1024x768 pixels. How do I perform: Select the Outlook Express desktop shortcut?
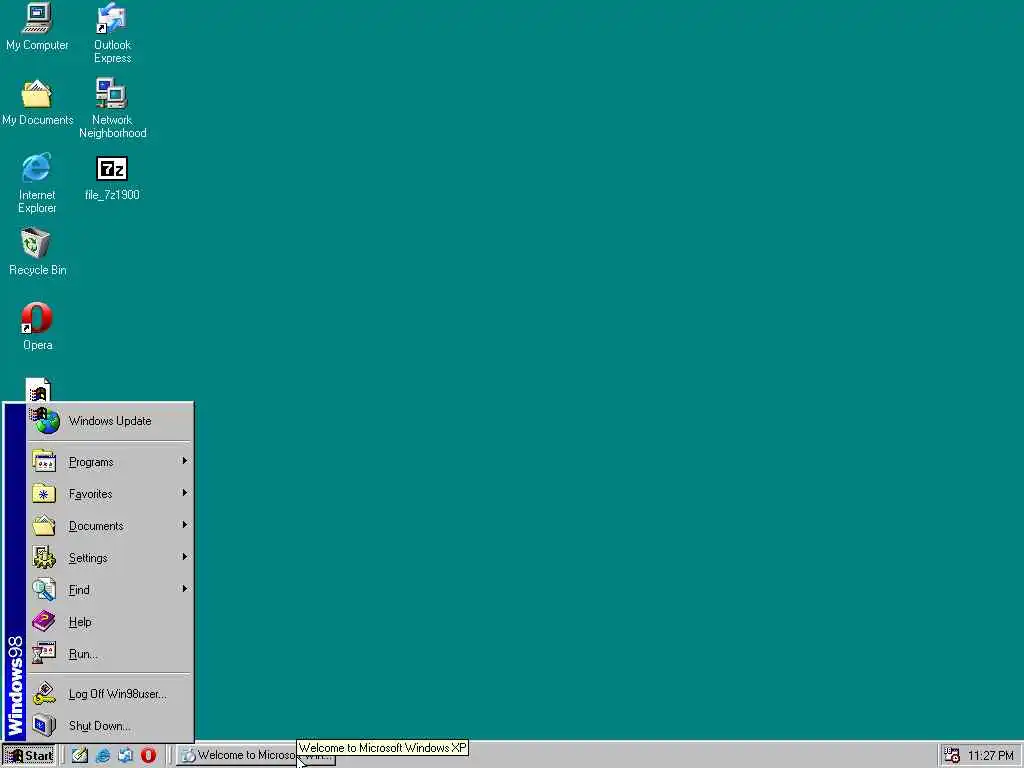(112, 33)
